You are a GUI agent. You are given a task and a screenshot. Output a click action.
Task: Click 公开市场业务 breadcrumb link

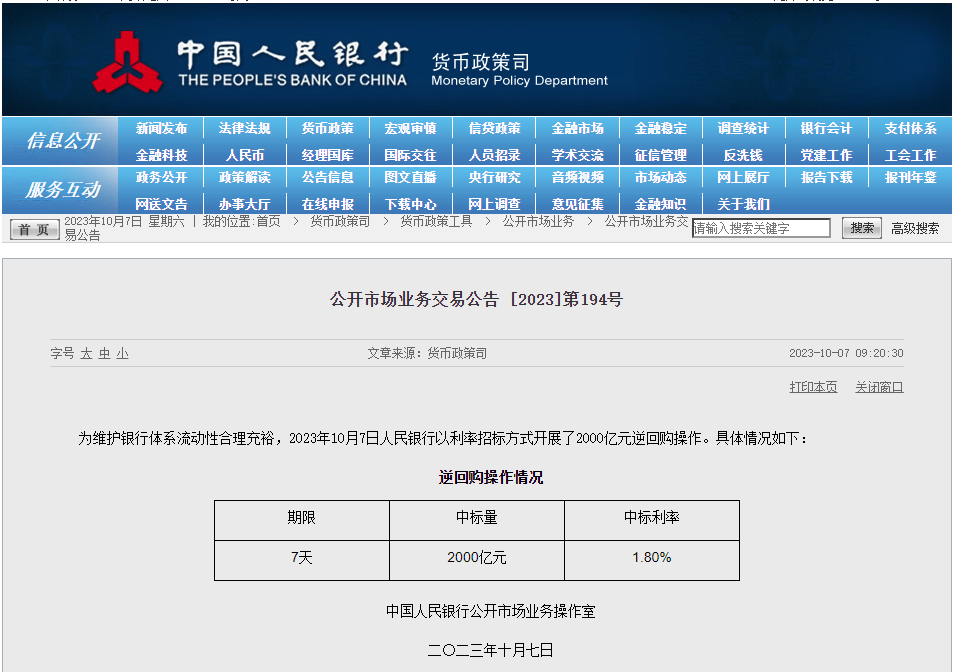pyautogui.click(x=538, y=222)
